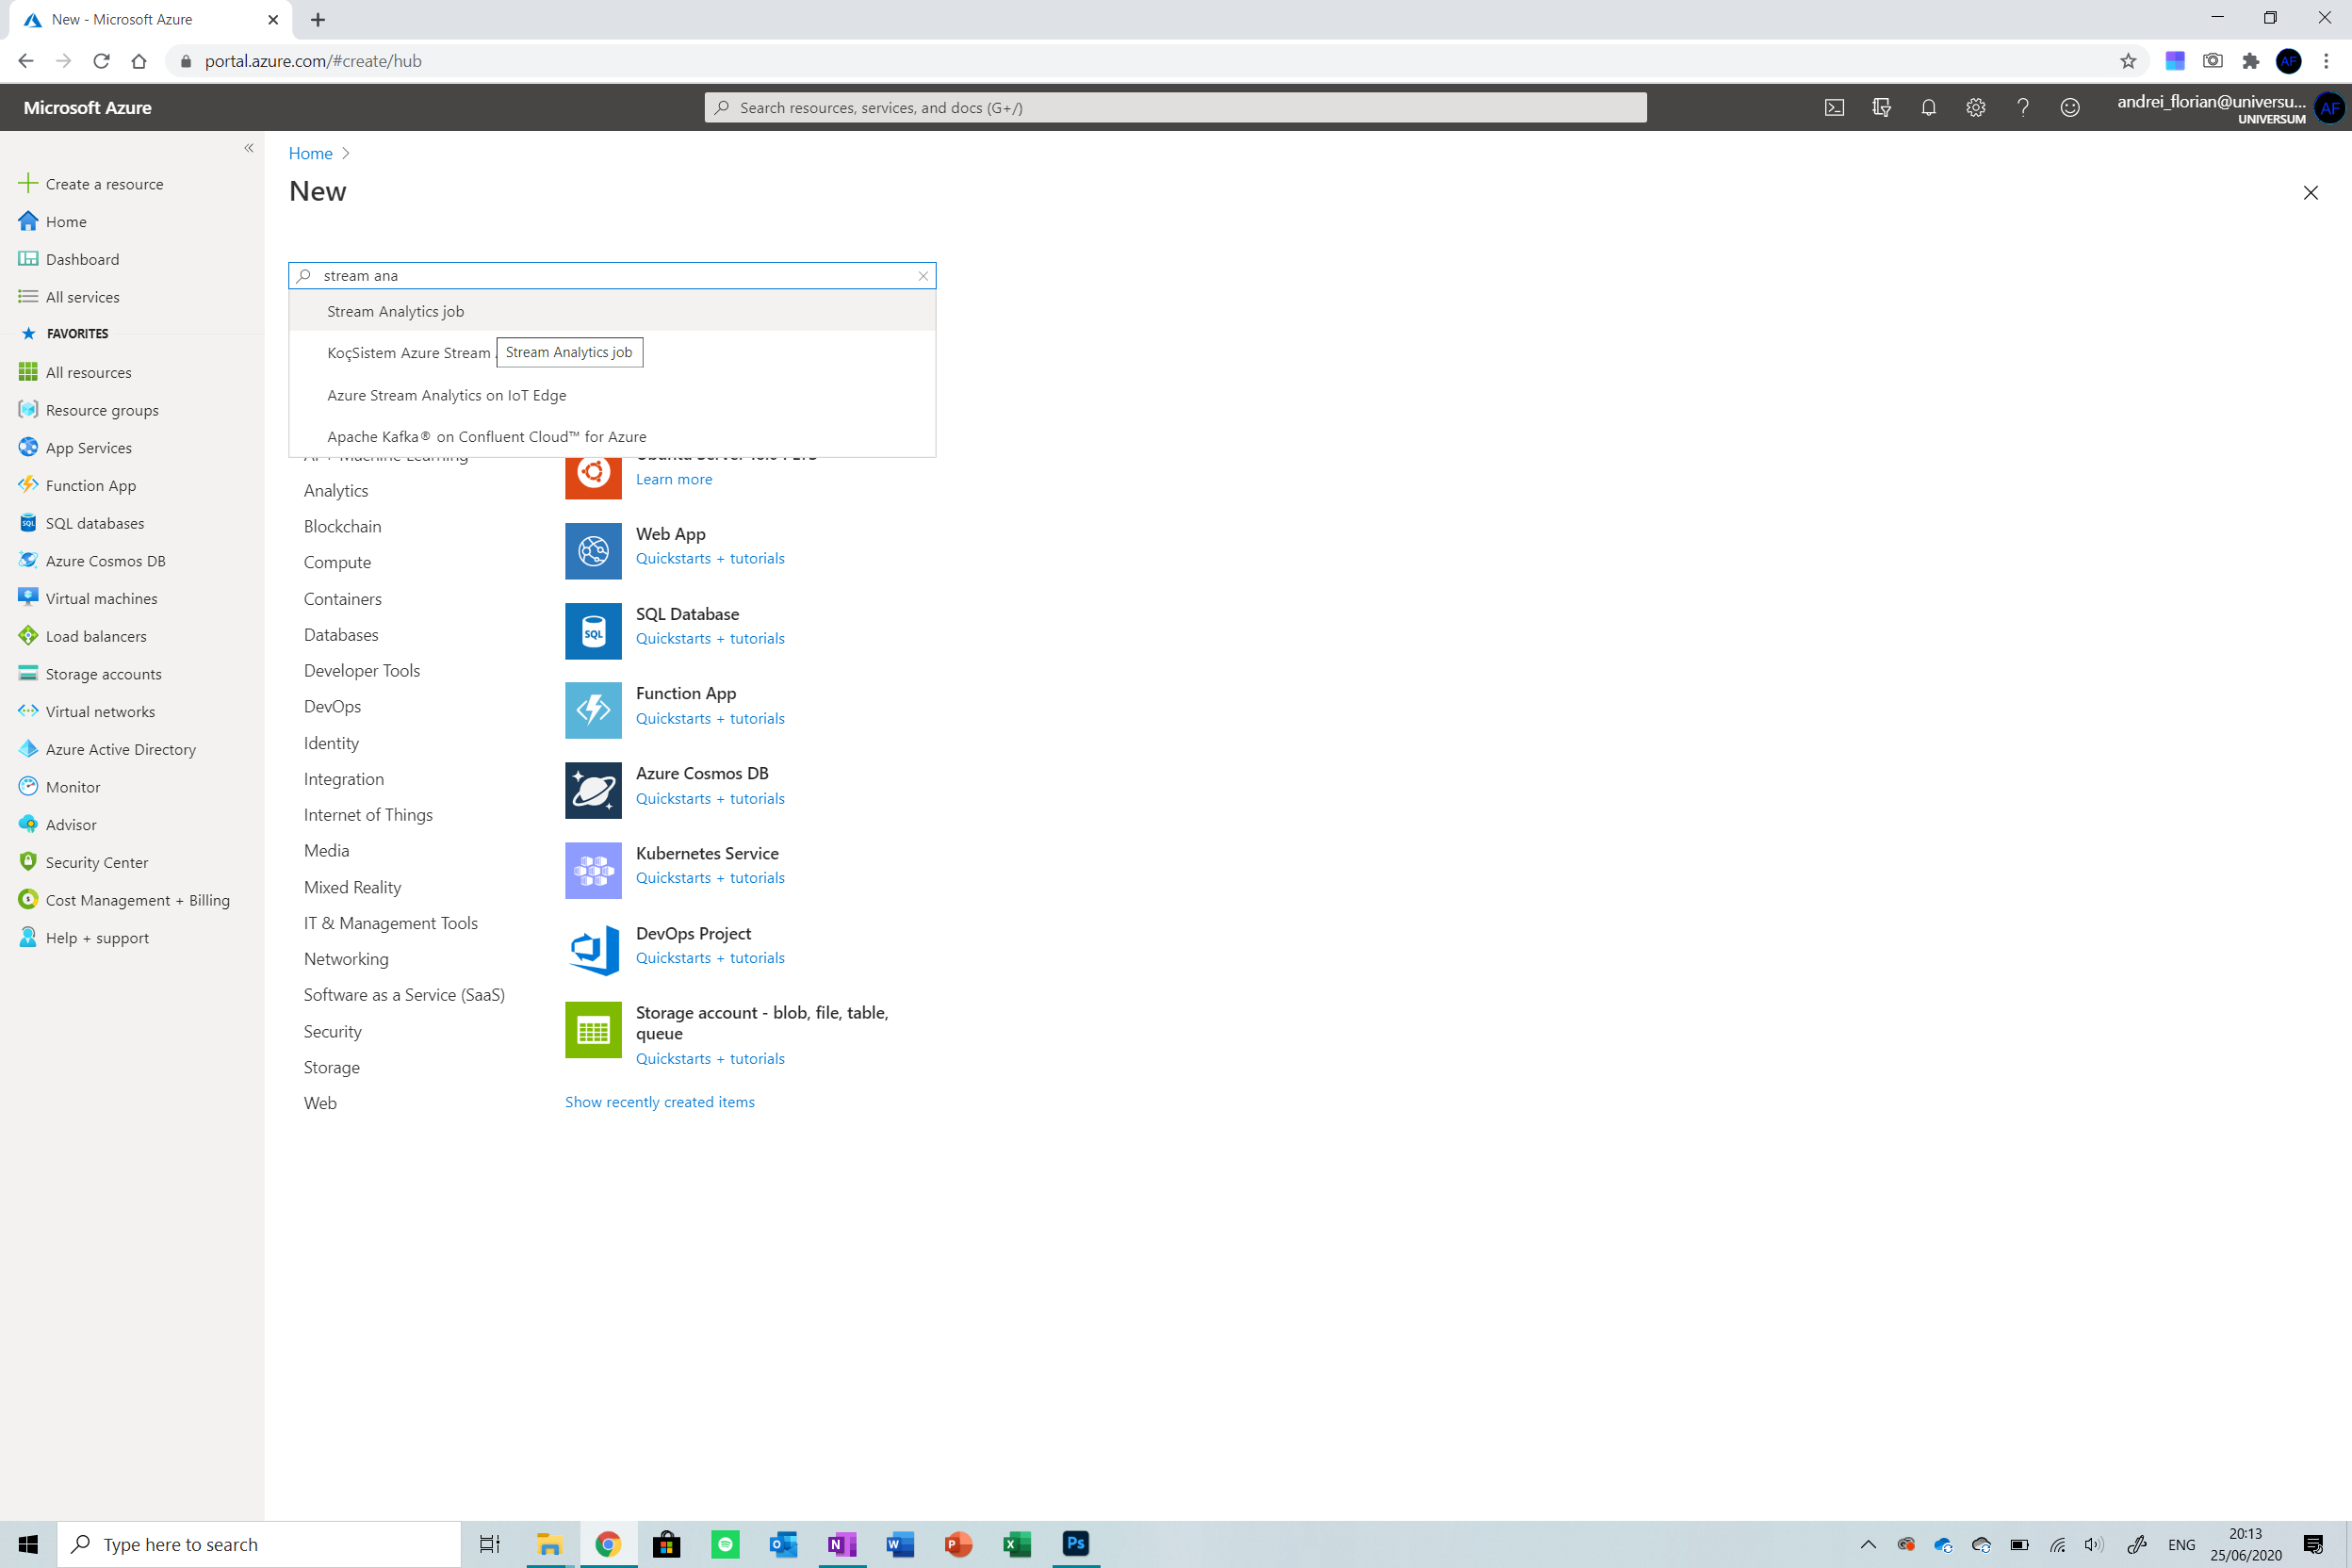Viewport: 2352px width, 1568px height.
Task: Pick Apache Kafka on Confluent Cloud suggestion
Action: pyautogui.click(x=486, y=436)
